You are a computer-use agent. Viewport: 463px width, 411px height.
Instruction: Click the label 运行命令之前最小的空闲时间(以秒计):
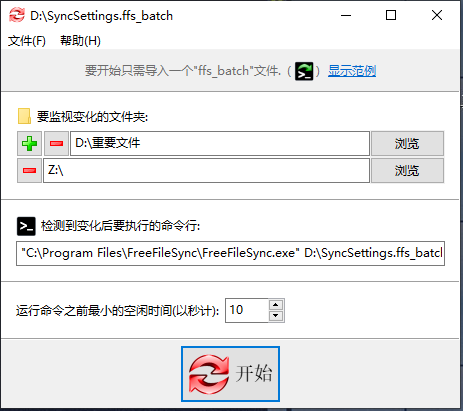pyautogui.click(x=117, y=311)
